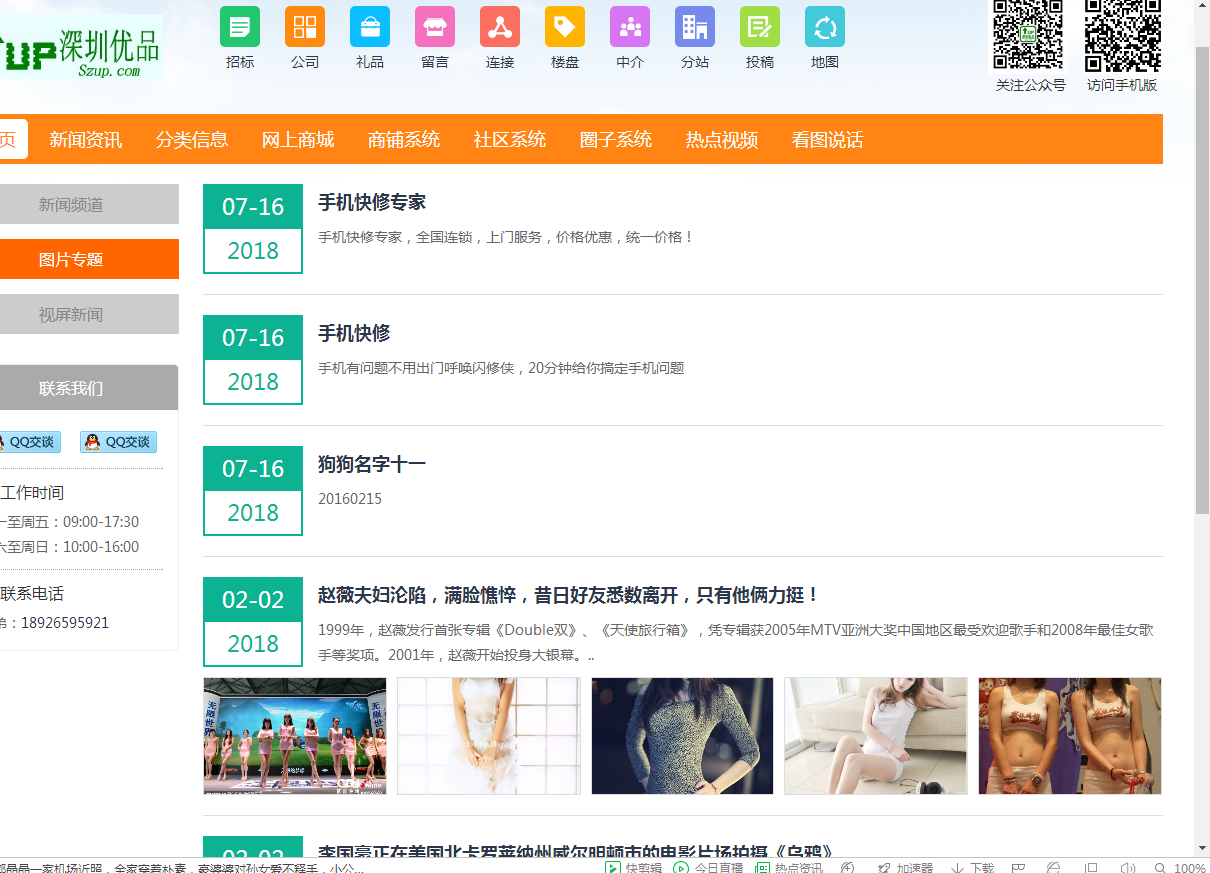This screenshot has width=1210, height=873.
Task: Open the article 手机快修专家
Action: click(x=372, y=203)
